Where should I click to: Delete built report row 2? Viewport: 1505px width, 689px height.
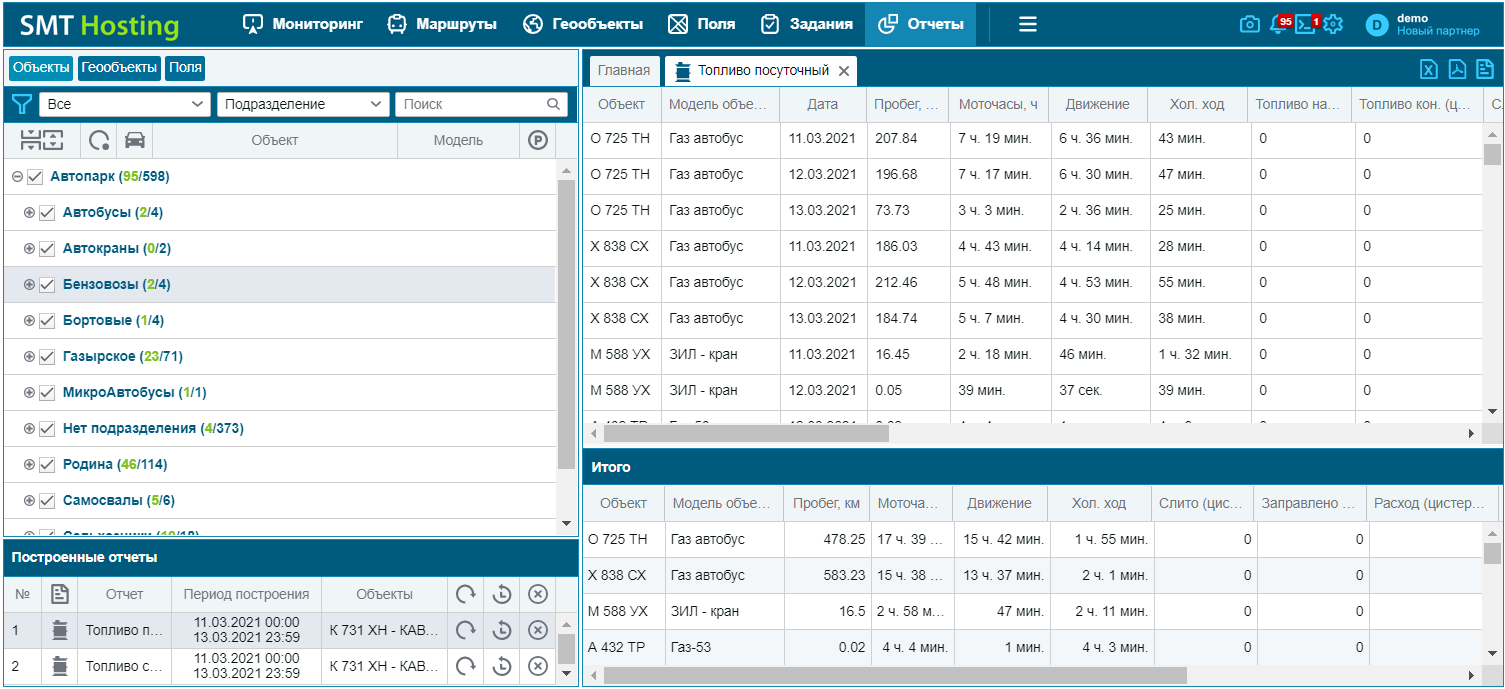[x=538, y=666]
